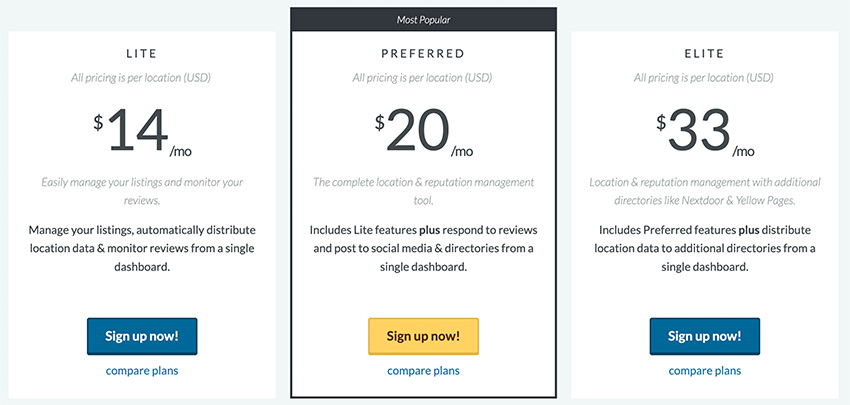This screenshot has height=405, width=850.
Task: Click the Lite plan Sign up now button
Action: click(x=142, y=336)
